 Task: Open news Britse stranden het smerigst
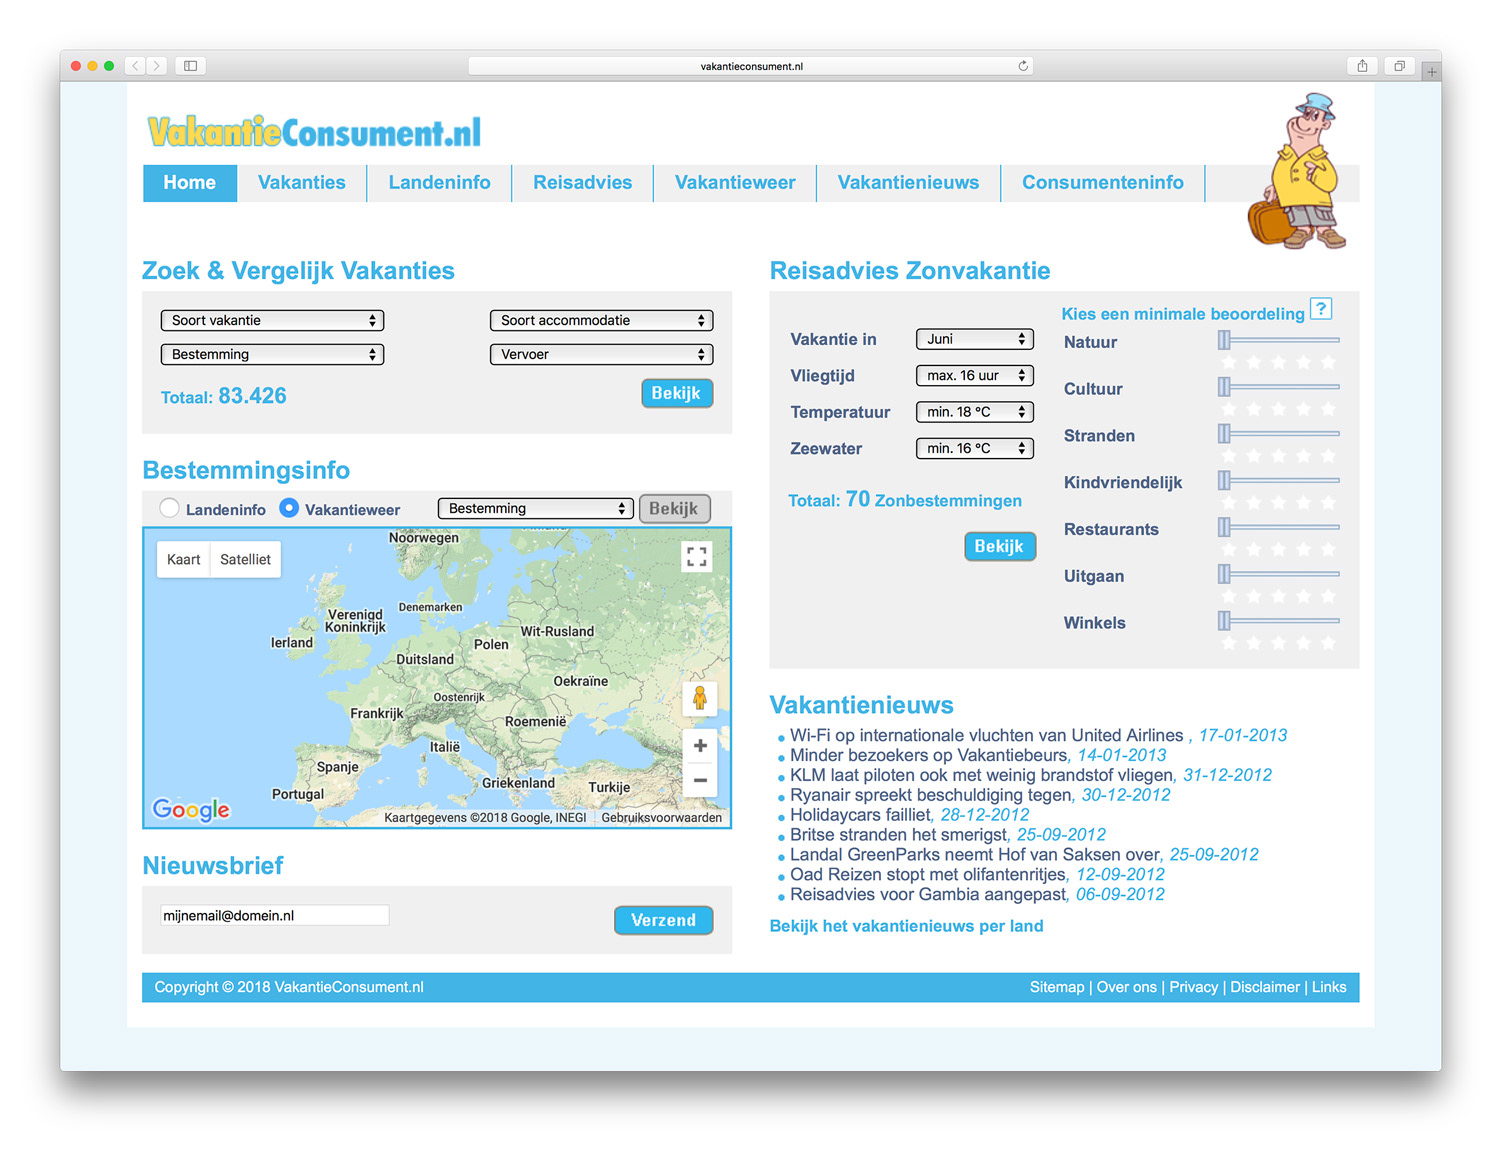(x=899, y=835)
